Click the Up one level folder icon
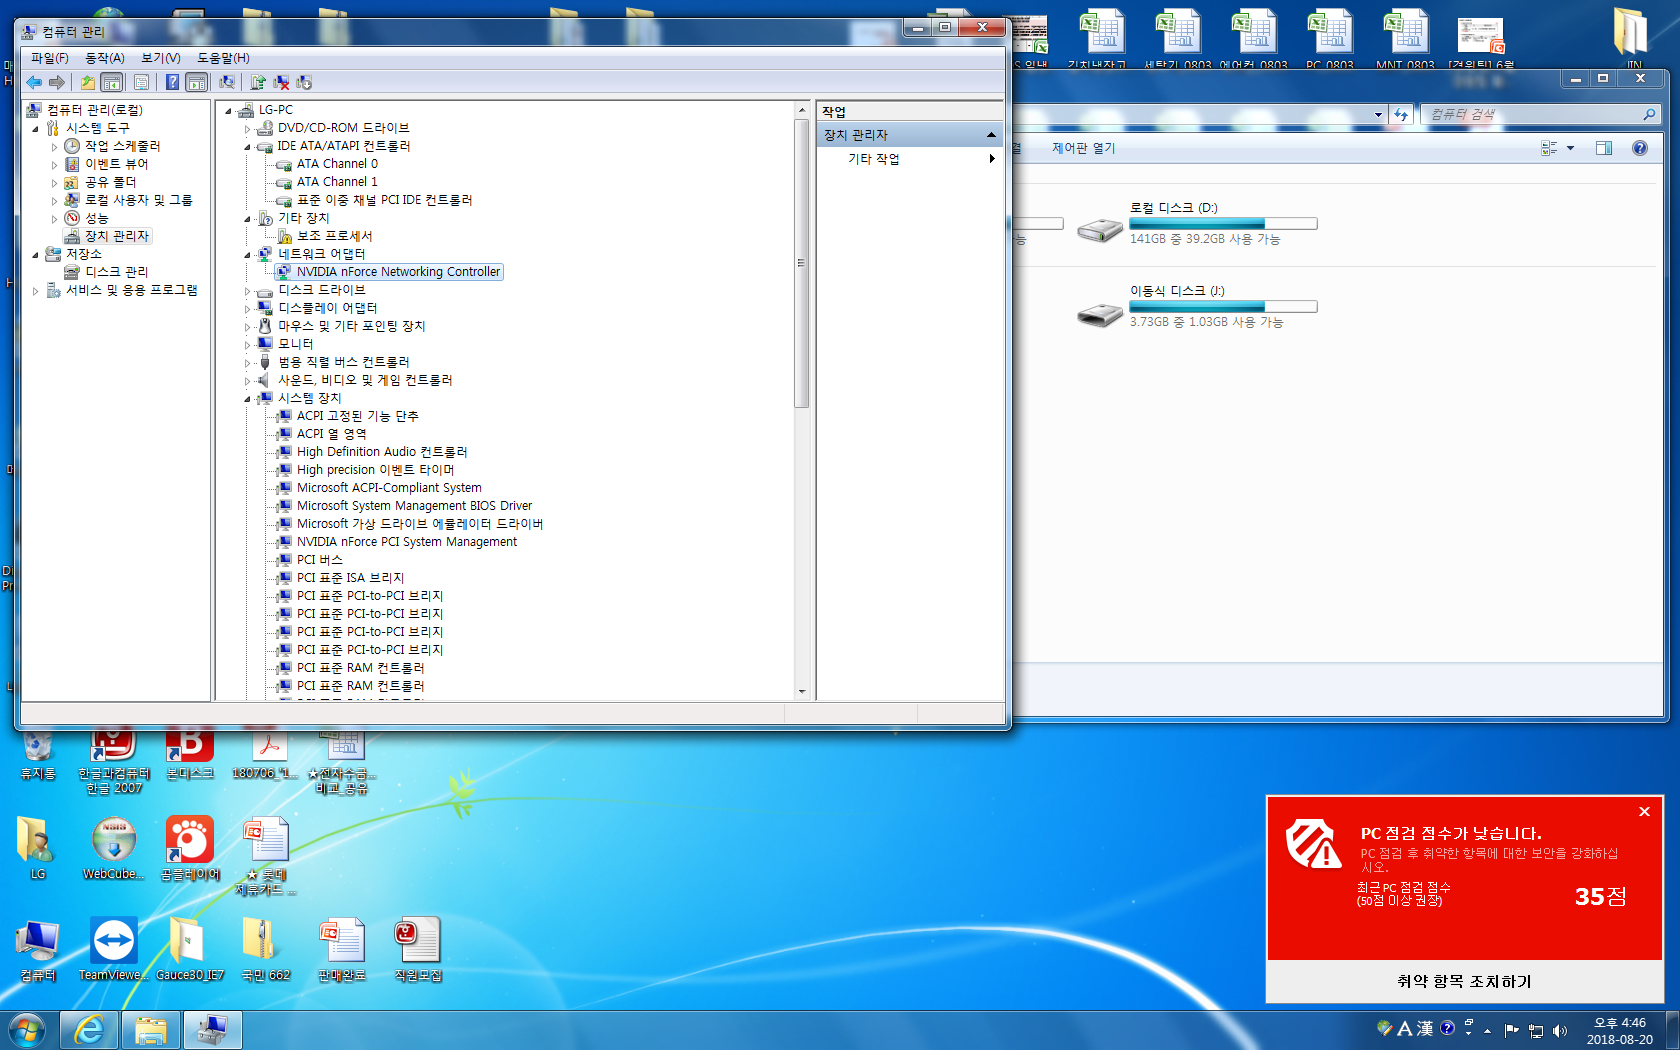 [x=88, y=82]
